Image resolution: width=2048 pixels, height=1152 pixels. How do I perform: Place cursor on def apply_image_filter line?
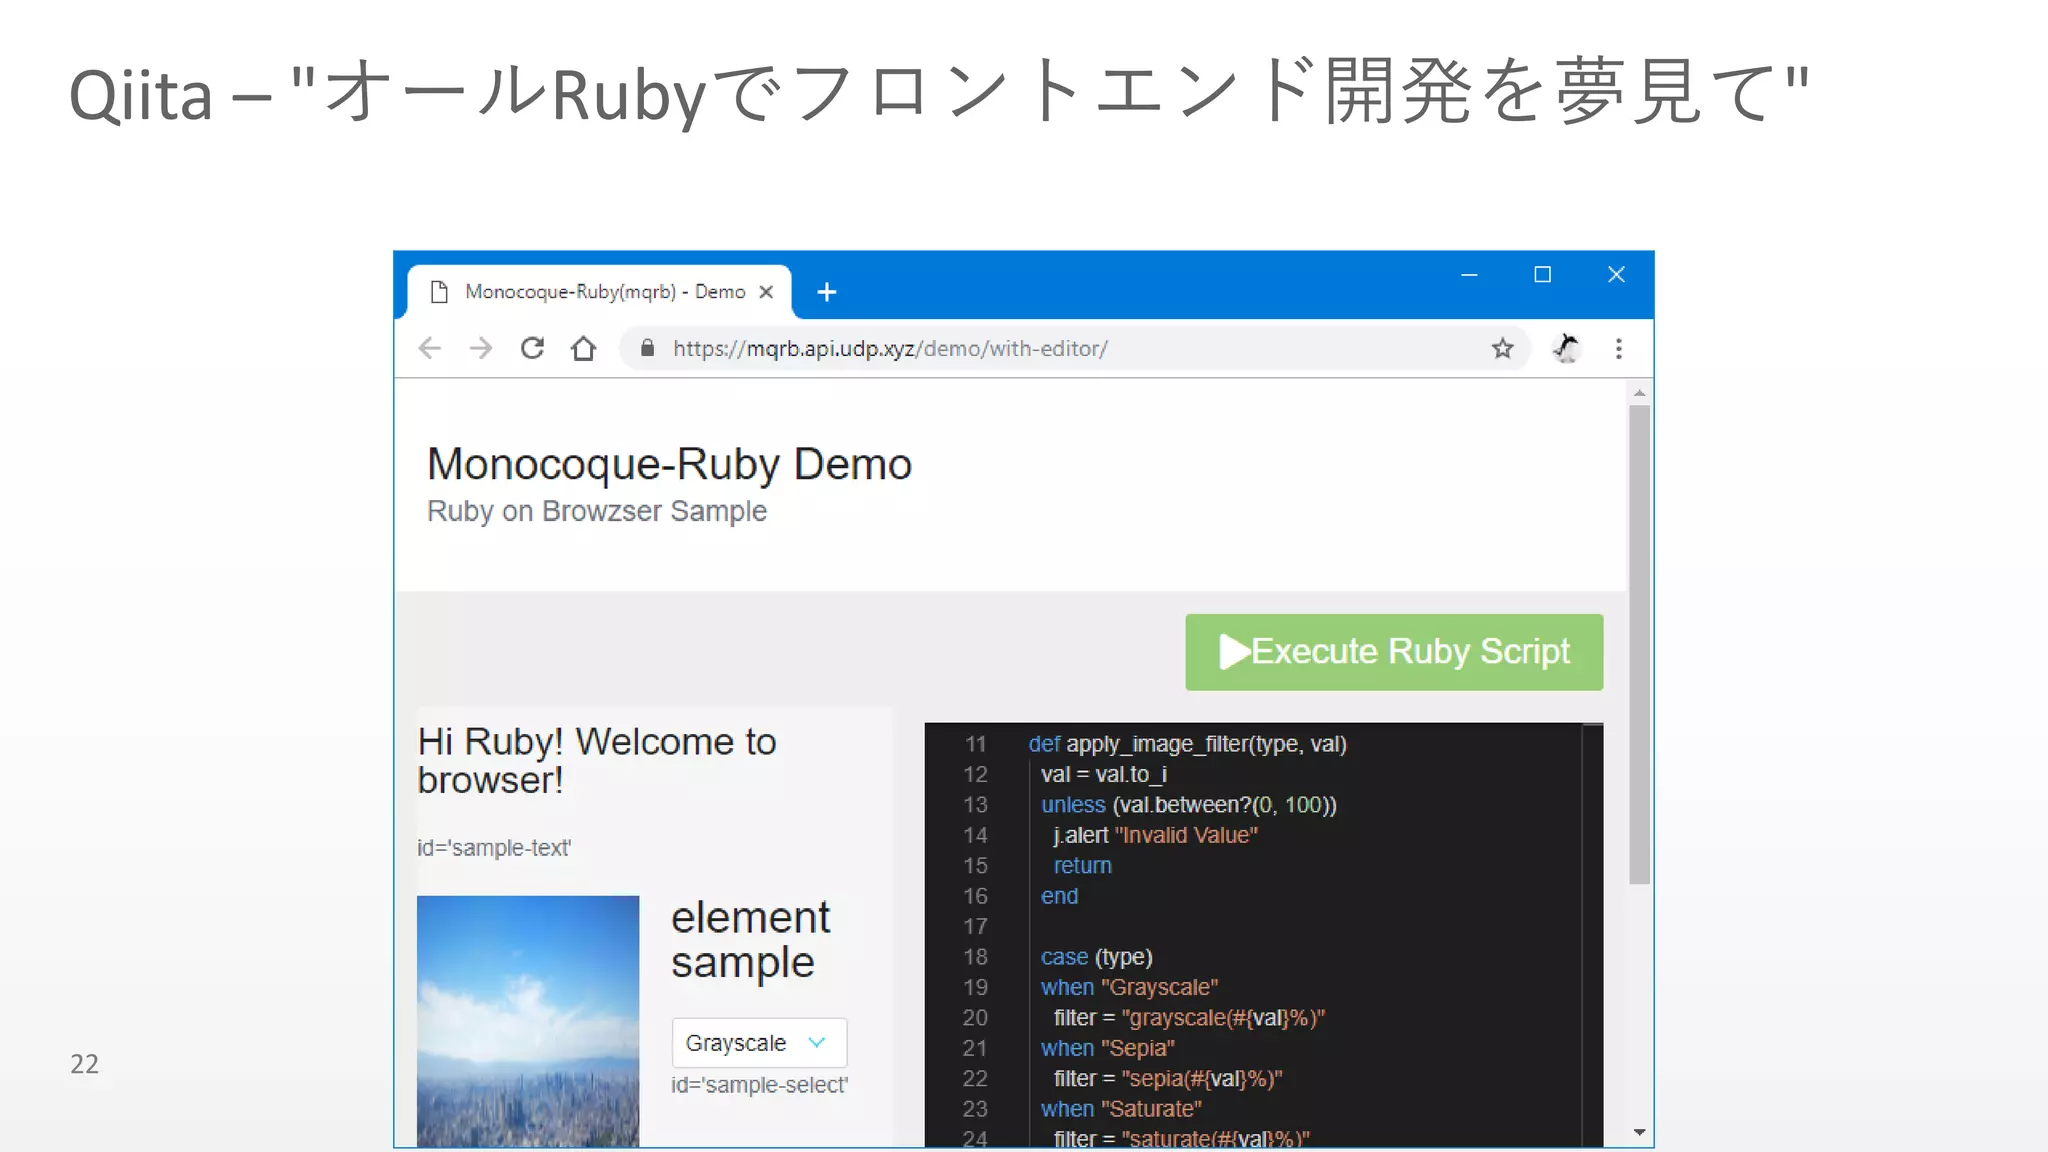[x=1187, y=744]
